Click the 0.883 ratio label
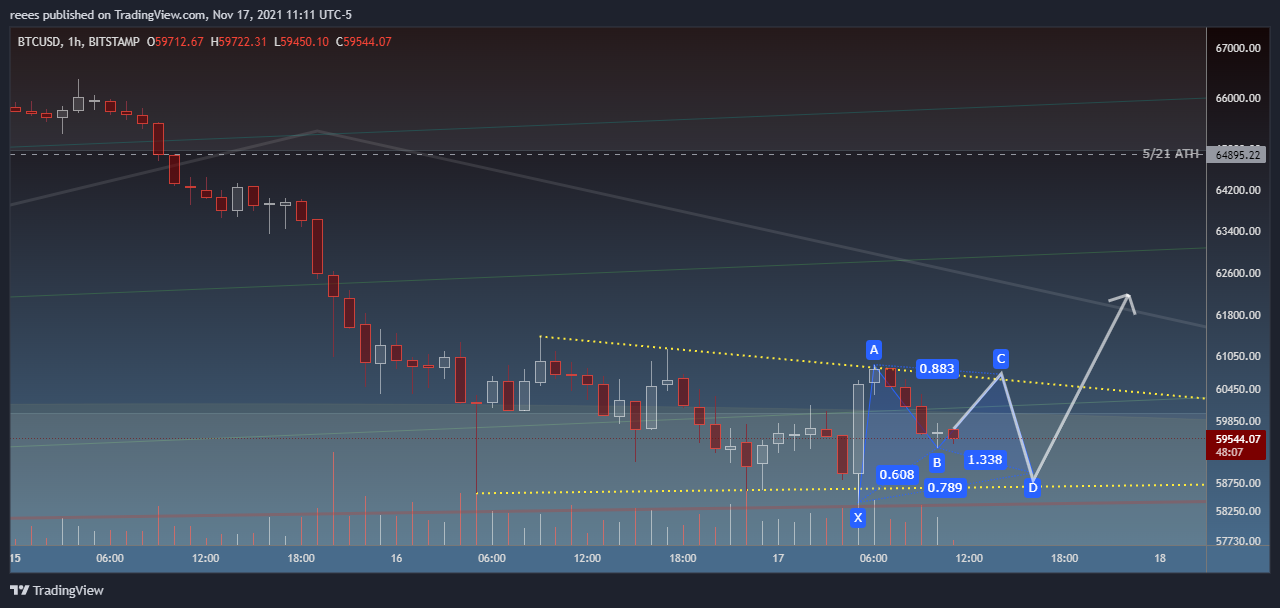 point(937,369)
